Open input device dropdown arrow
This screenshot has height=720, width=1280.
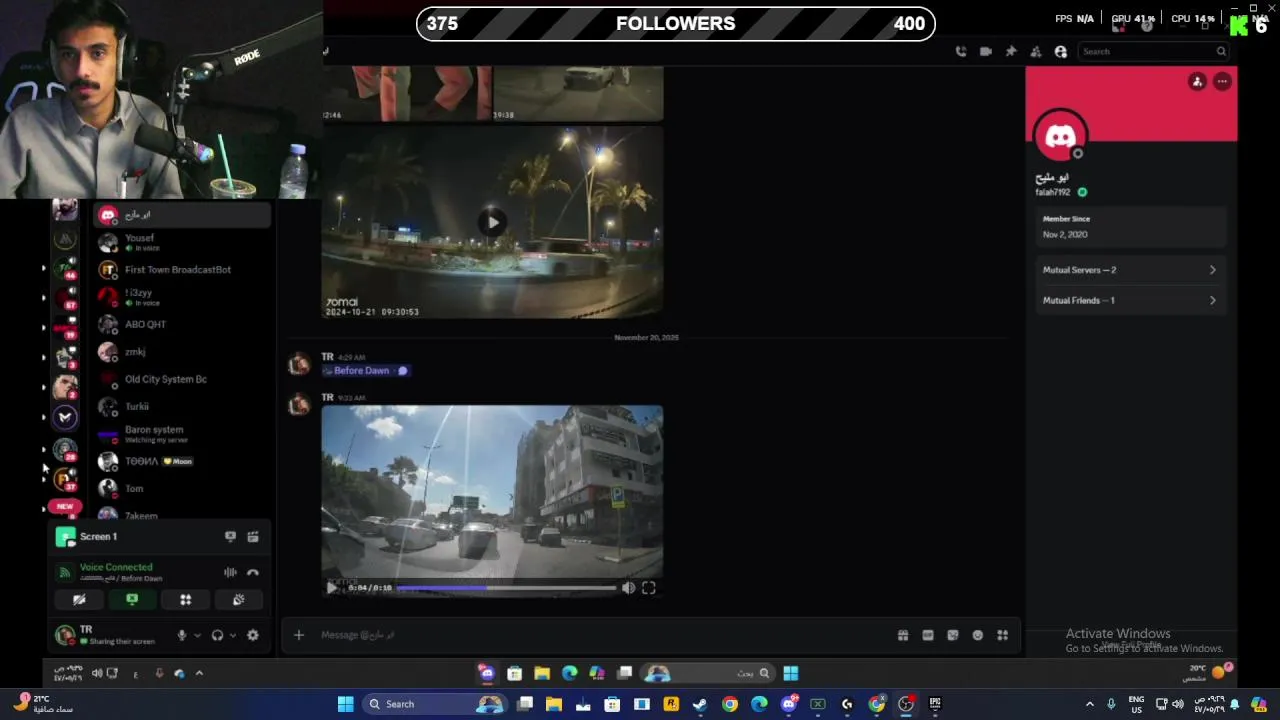pyautogui.click(x=197, y=635)
